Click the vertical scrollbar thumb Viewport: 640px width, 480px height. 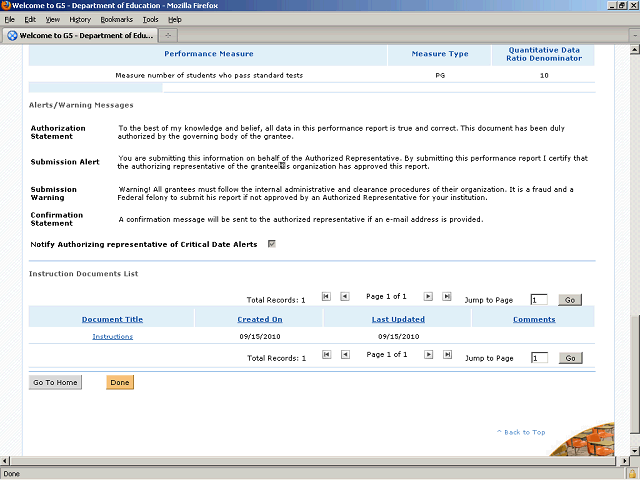coord(635,374)
